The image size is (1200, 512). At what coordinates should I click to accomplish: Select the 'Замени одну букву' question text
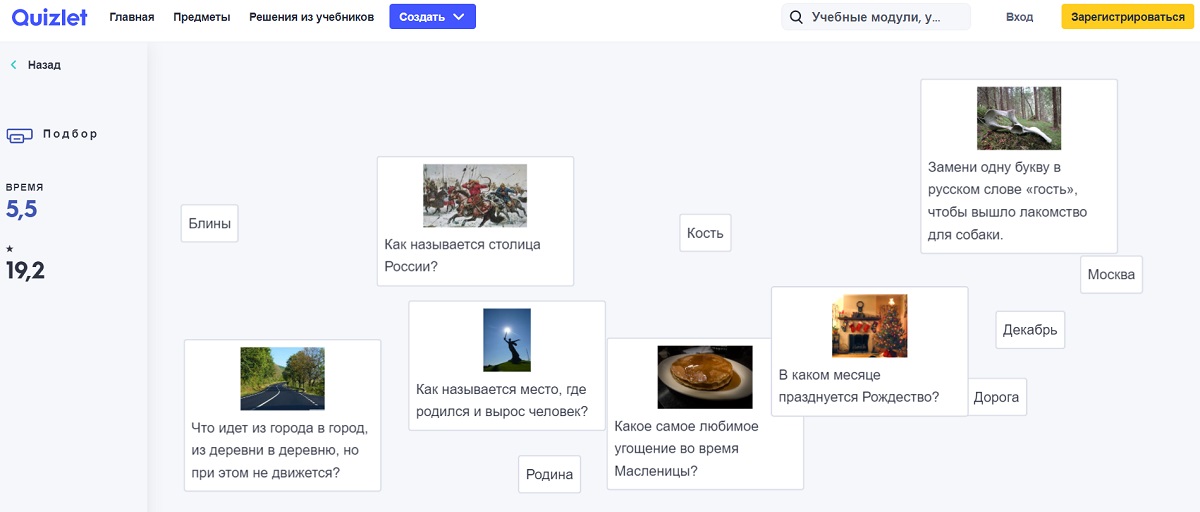click(x=1007, y=201)
